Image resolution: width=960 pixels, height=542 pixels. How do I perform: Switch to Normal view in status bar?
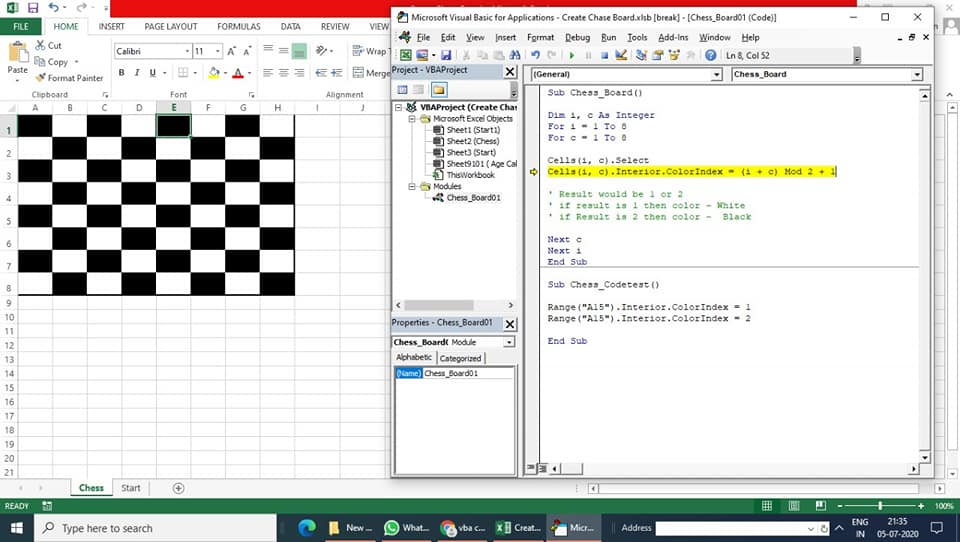point(767,506)
